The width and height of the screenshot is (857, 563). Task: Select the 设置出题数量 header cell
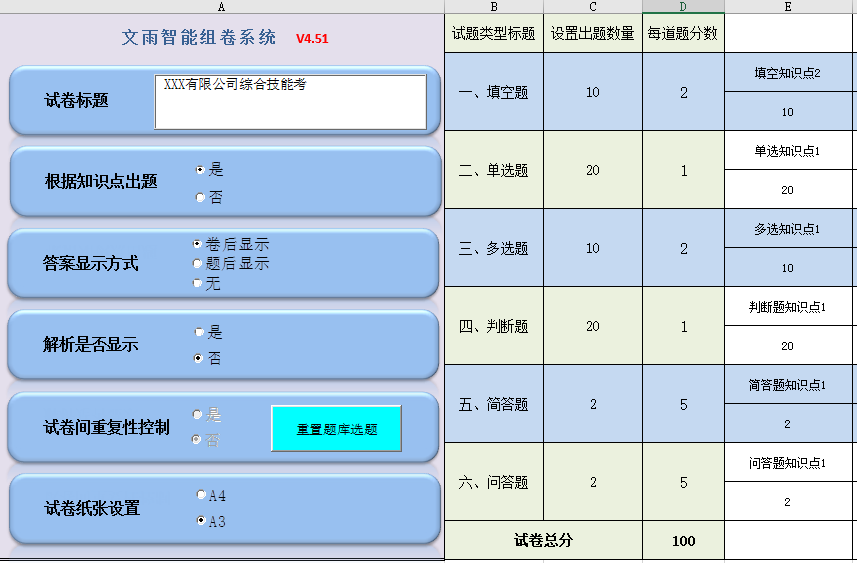[x=593, y=33]
